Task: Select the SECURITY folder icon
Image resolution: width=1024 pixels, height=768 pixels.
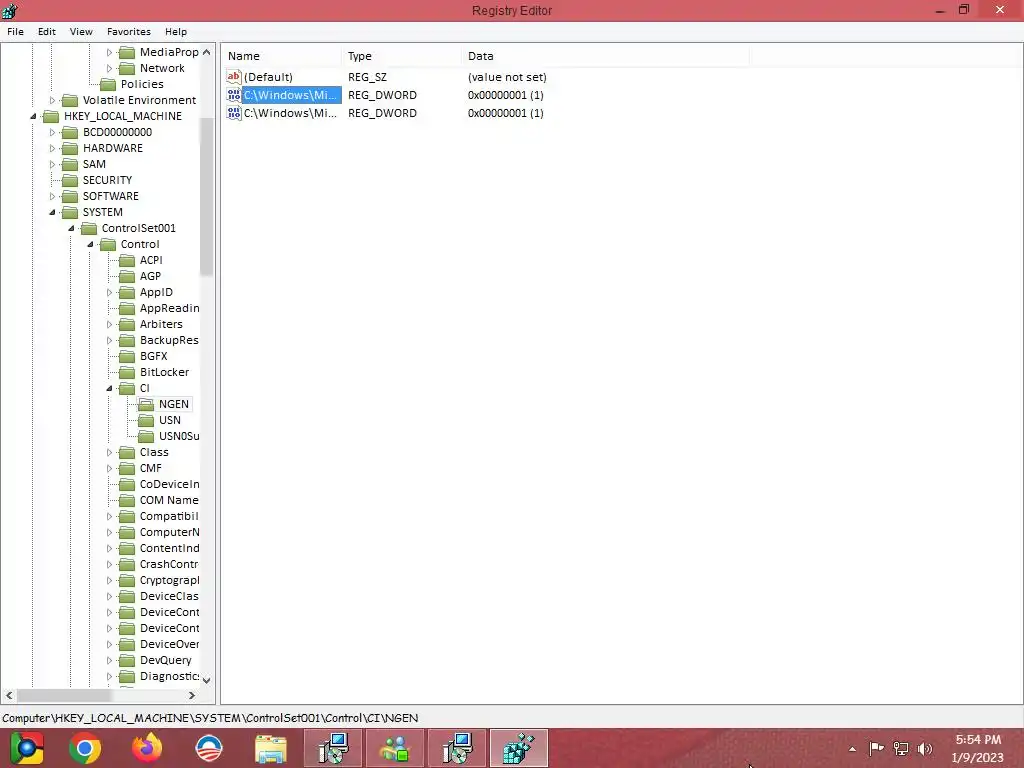Action: coord(70,180)
